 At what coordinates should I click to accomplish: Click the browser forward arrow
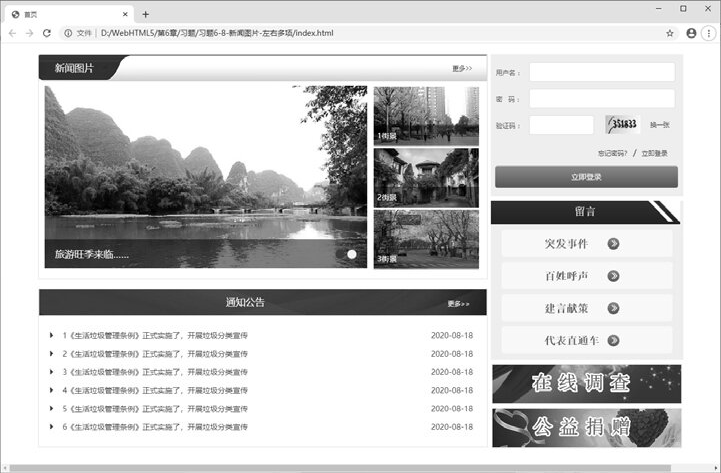click(29, 33)
